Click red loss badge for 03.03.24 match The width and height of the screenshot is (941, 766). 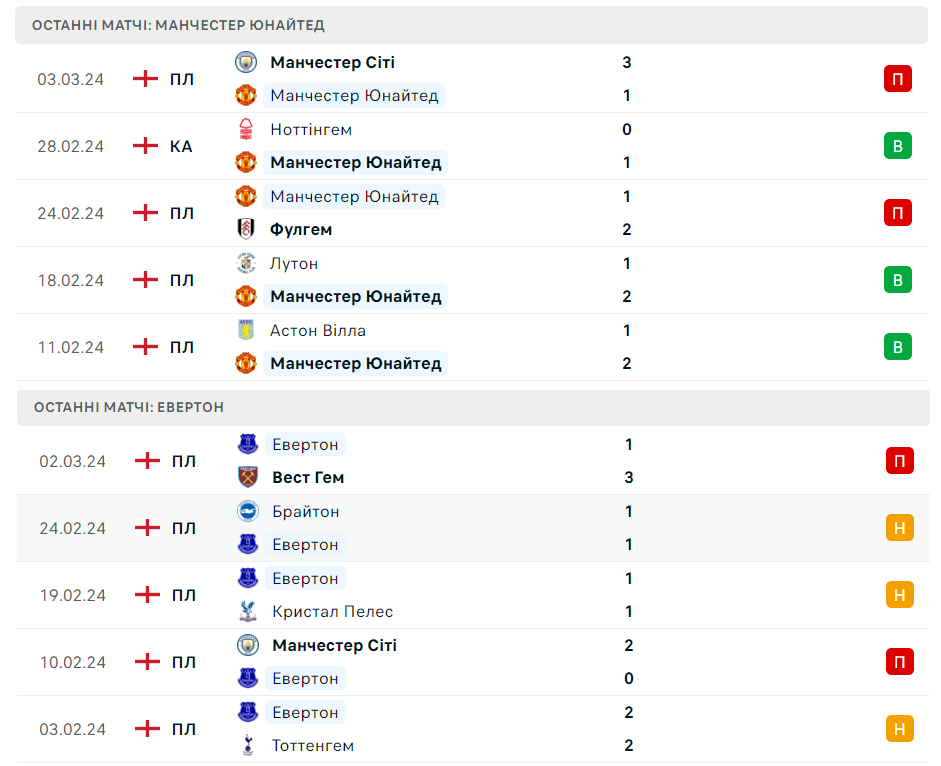pos(897,79)
